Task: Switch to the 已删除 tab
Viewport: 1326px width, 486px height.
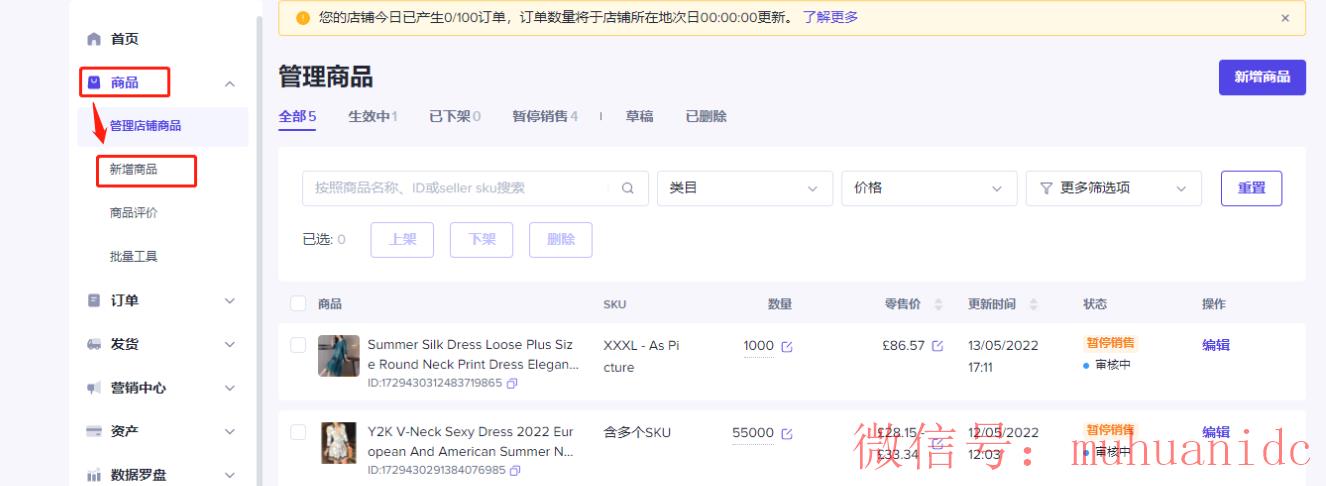Action: tap(706, 117)
